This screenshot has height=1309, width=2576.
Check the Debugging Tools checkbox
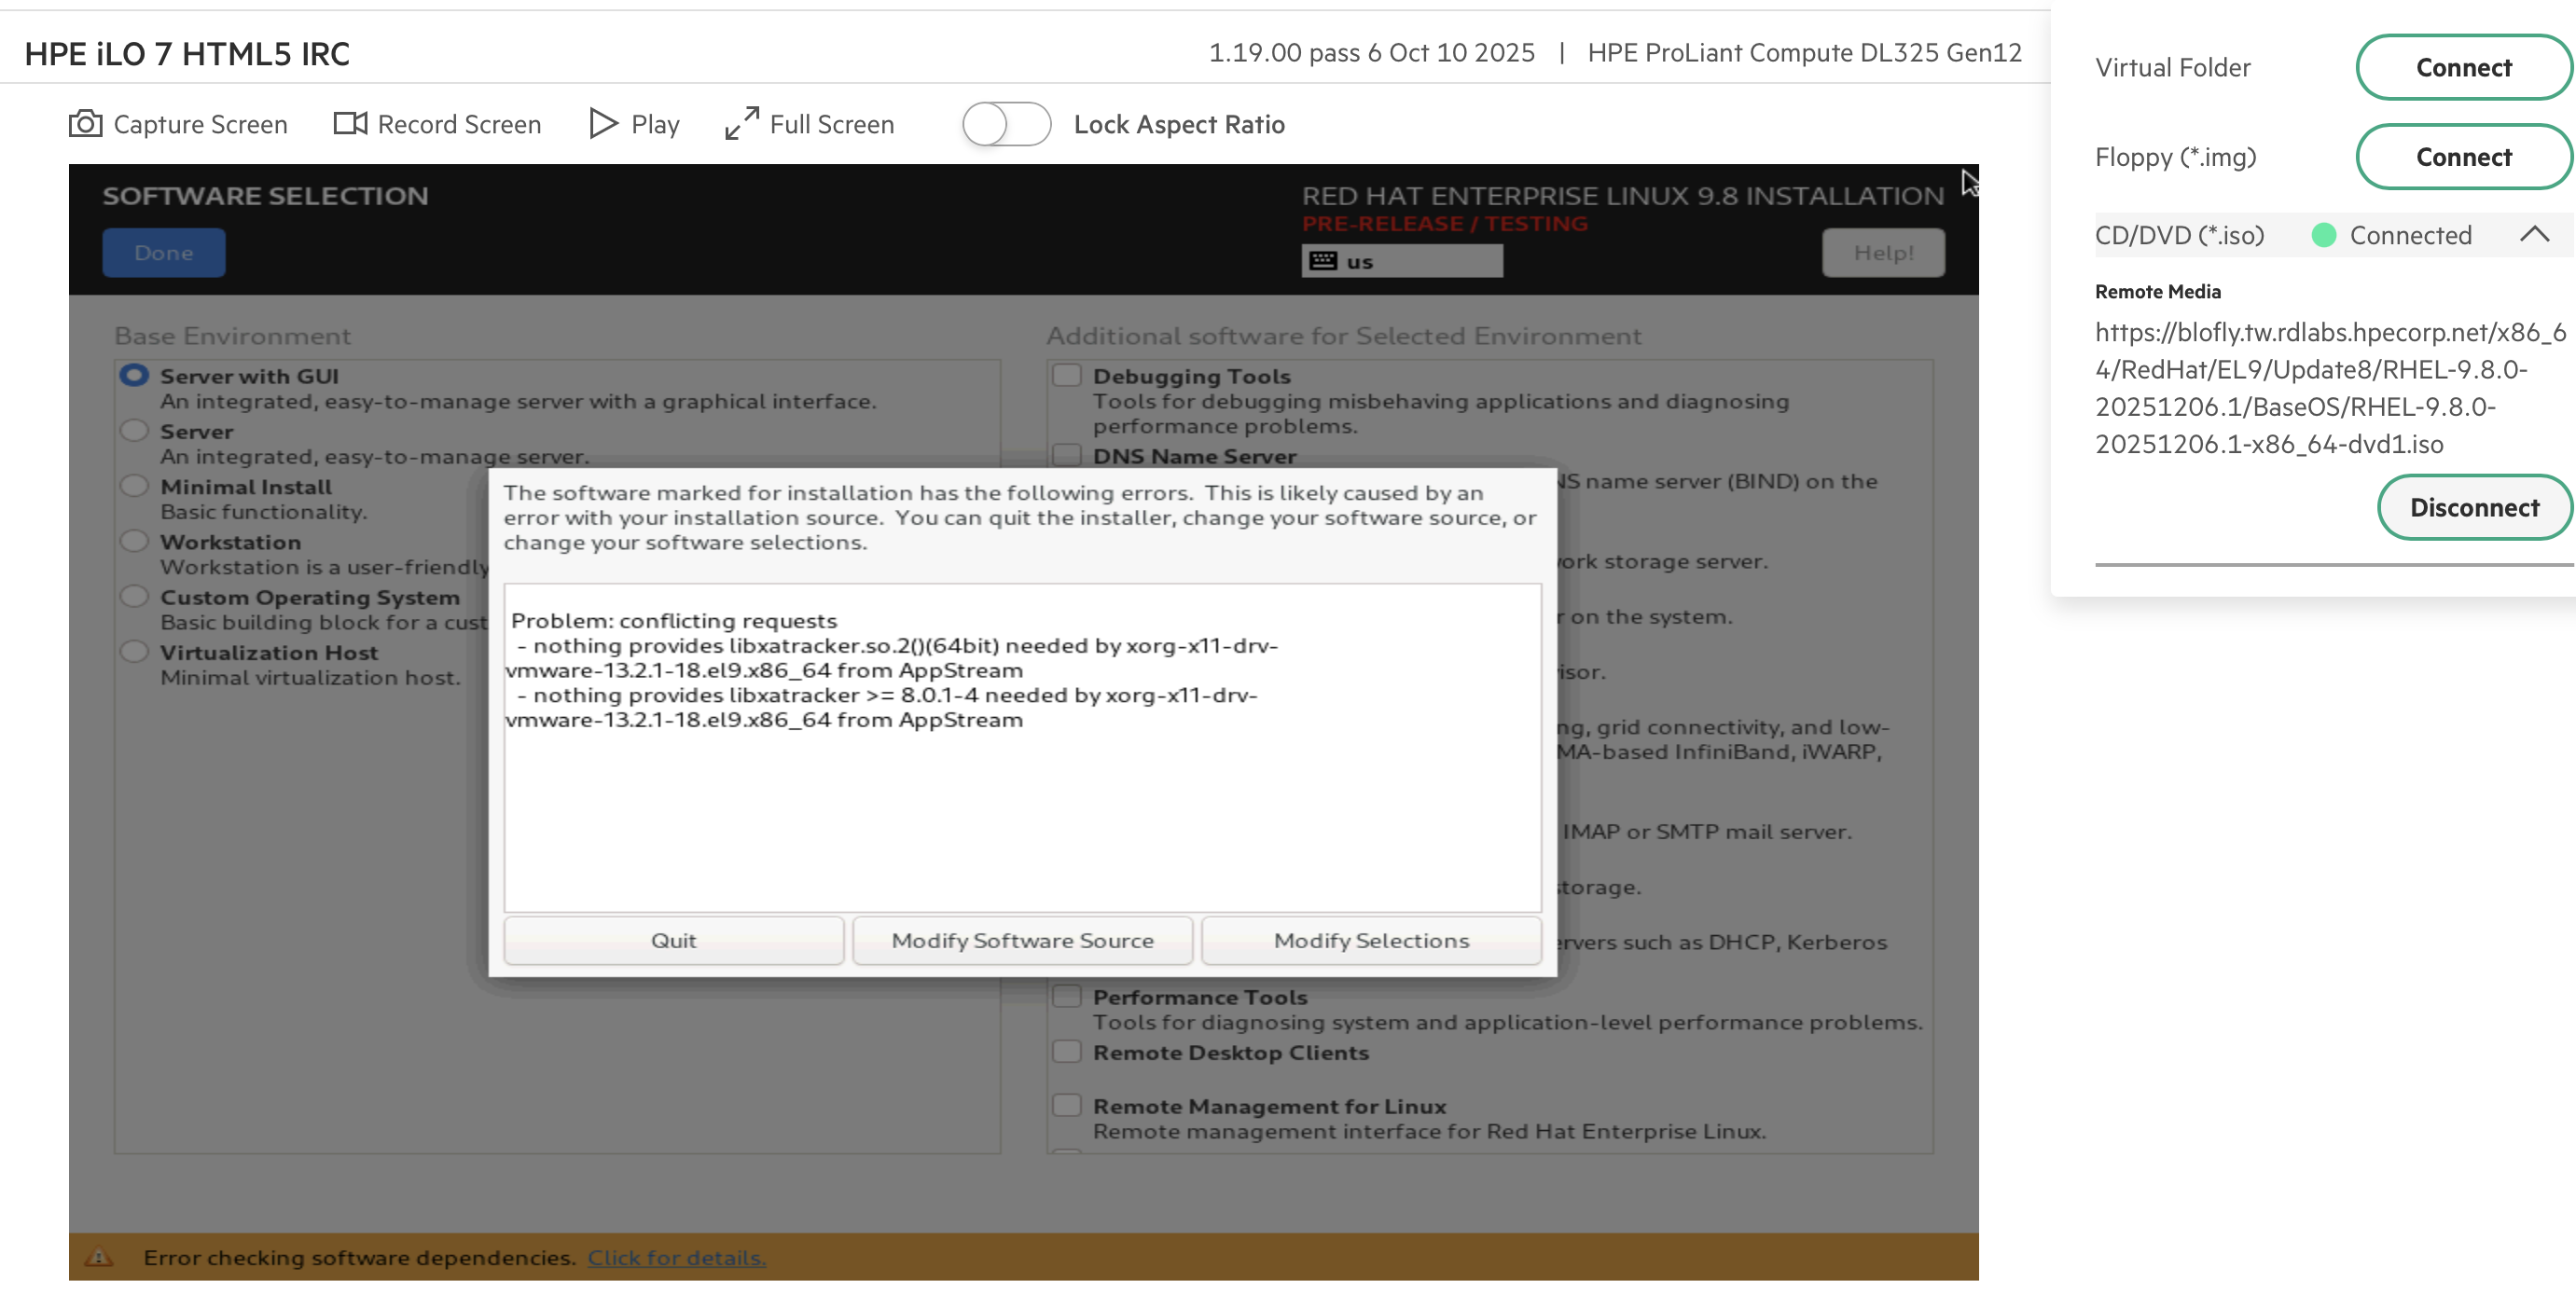1067,376
